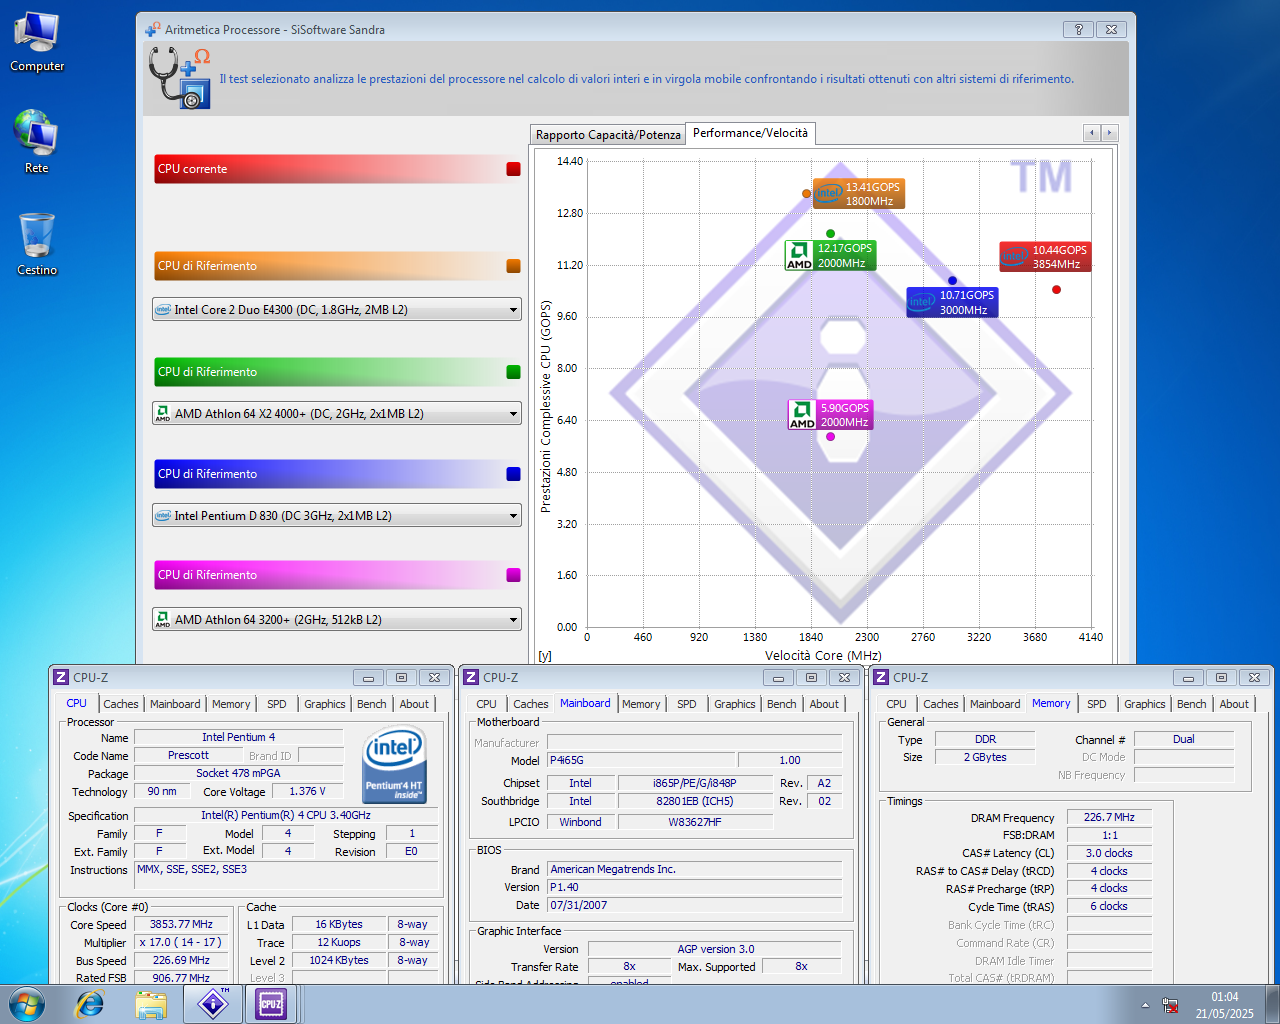Viewport: 1280px width, 1024px height.
Task: Toggle blue CPU di Riferimento checkbox
Action: [513, 474]
